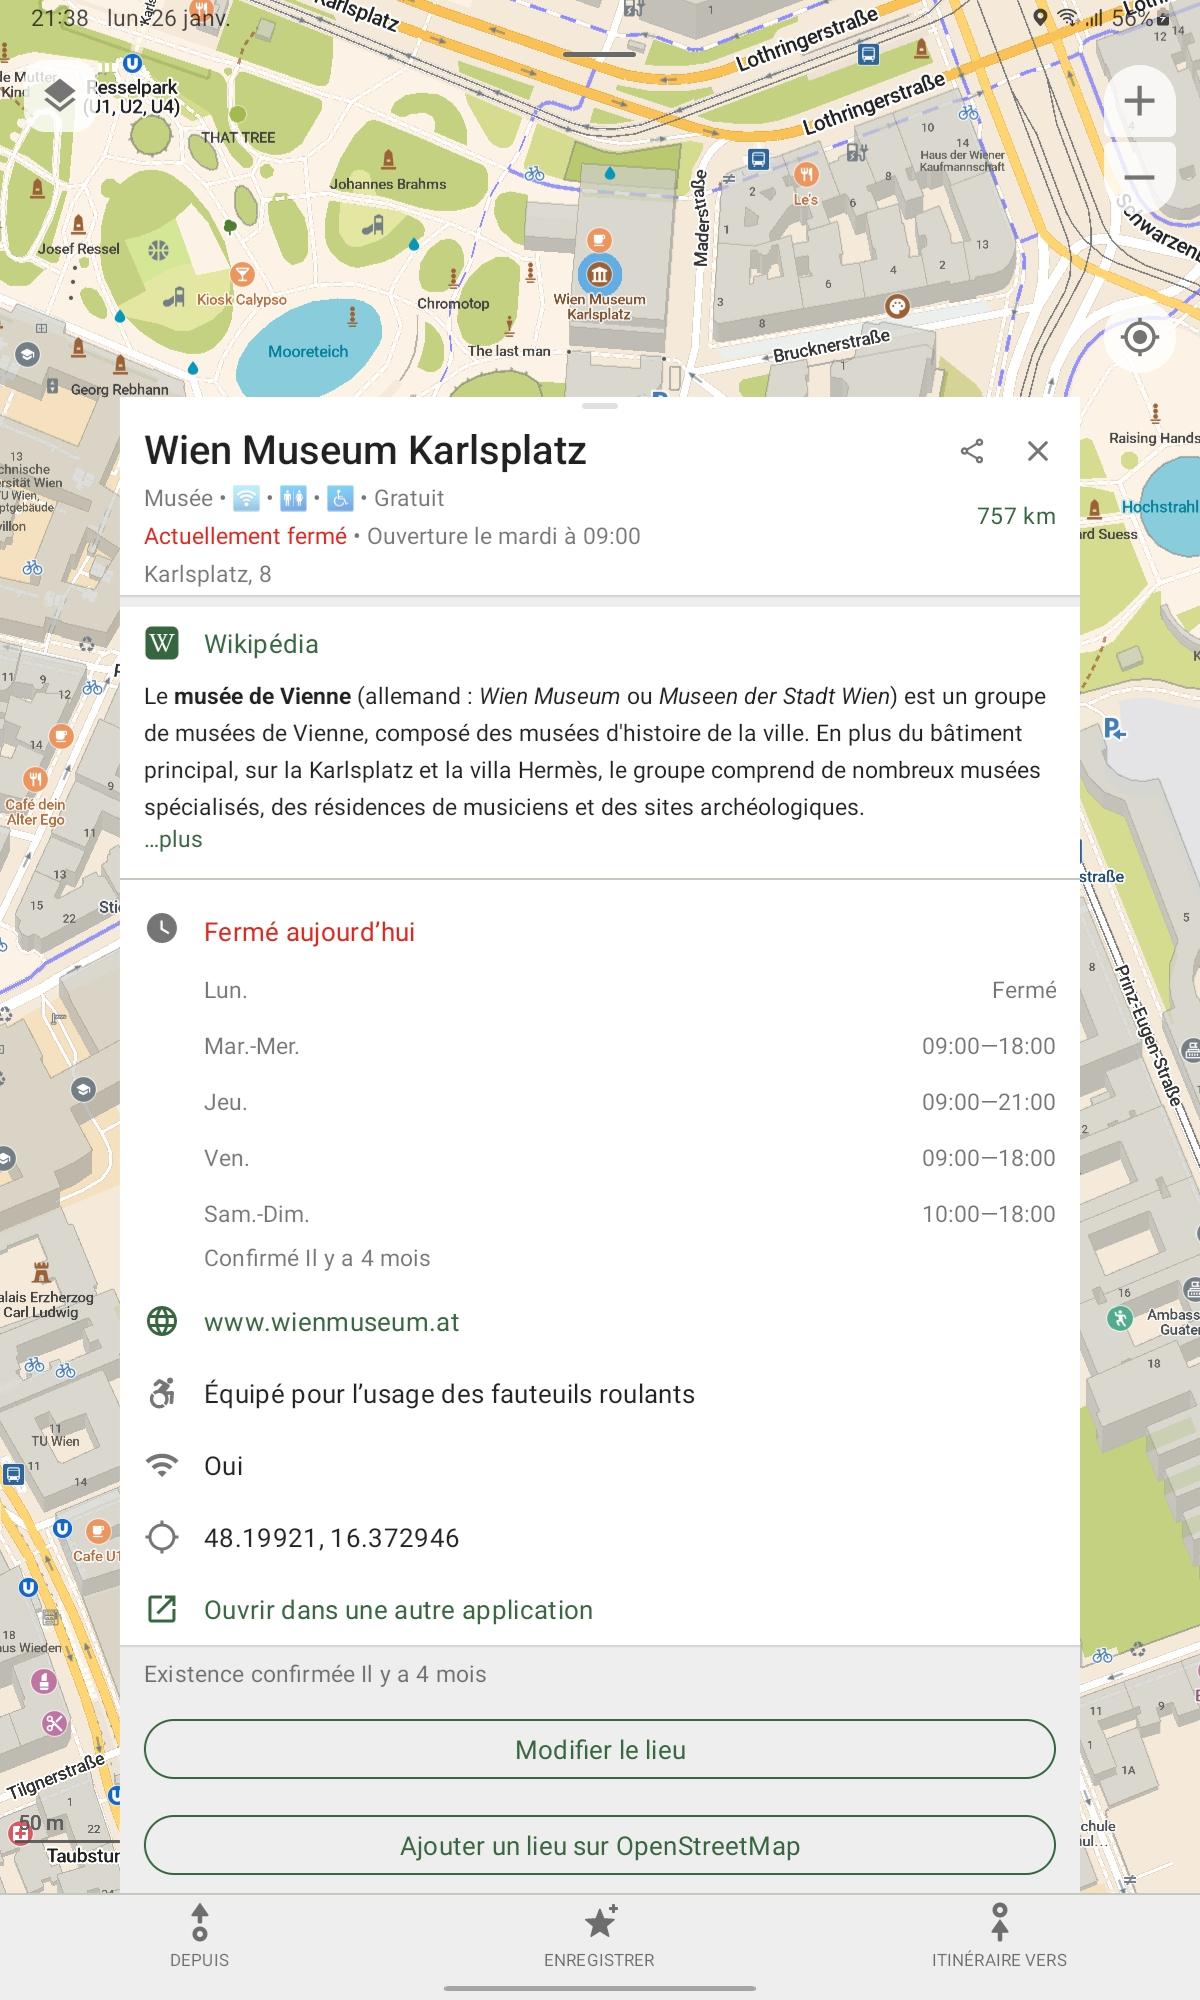Viewport: 1200px width, 2000px height.
Task: Expand description with …plus
Action: (x=173, y=839)
